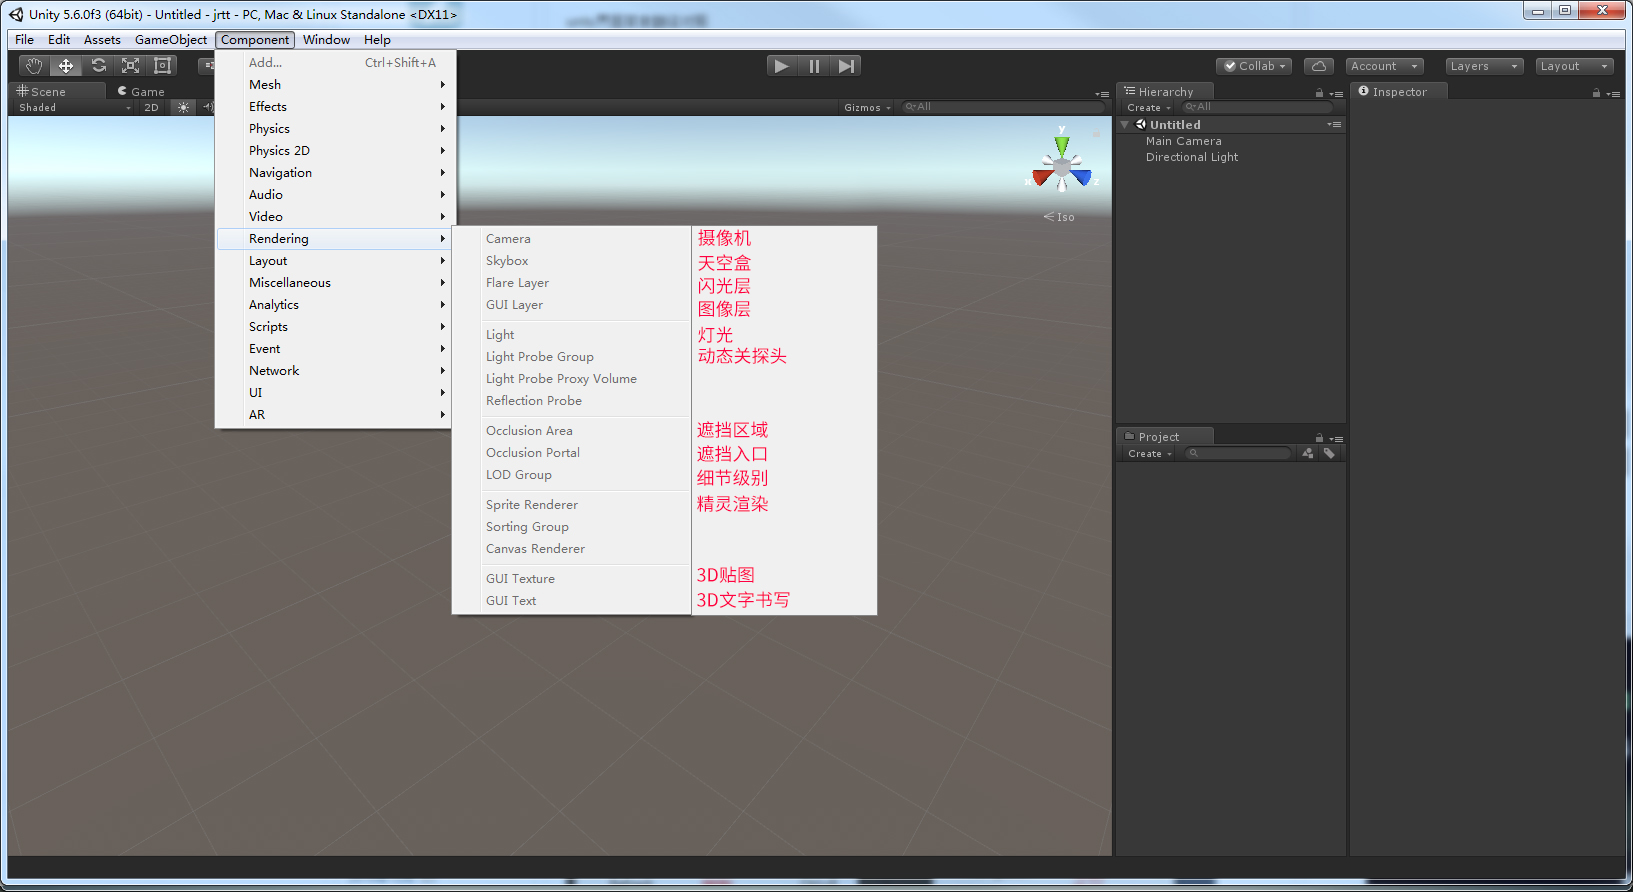The height and width of the screenshot is (892, 1633).
Task: Open the Shaded draw mode dropdown
Action: [x=73, y=108]
